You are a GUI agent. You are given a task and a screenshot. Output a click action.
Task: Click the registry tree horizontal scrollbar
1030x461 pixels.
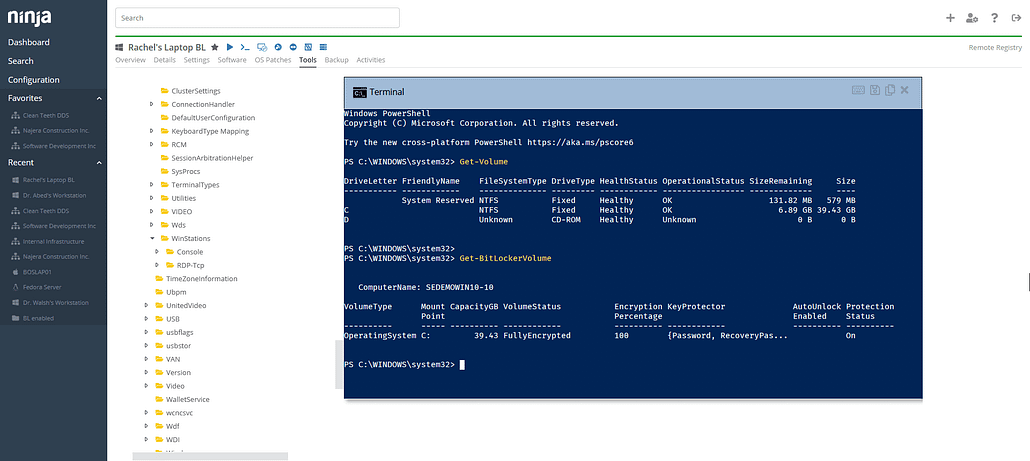[x=210, y=456]
